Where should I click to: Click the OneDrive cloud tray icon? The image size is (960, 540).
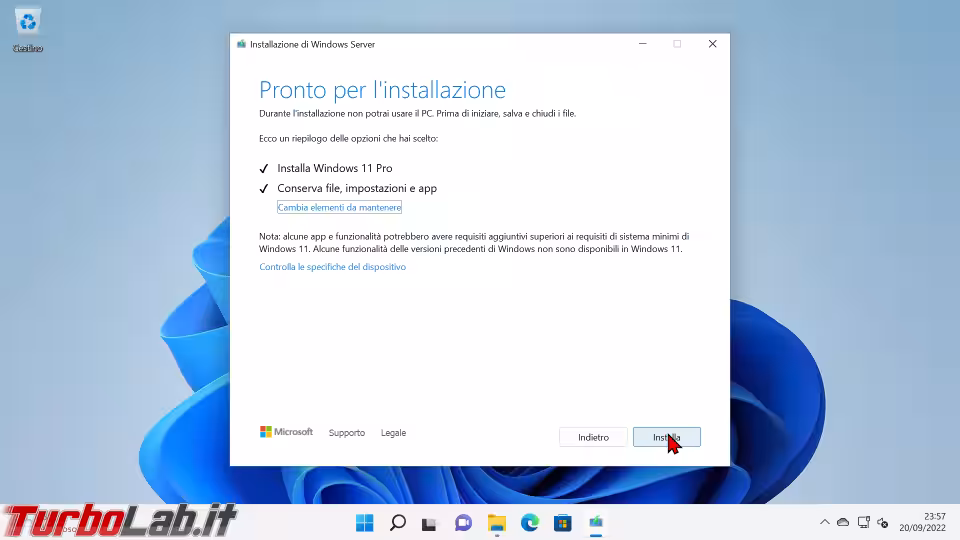(843, 522)
